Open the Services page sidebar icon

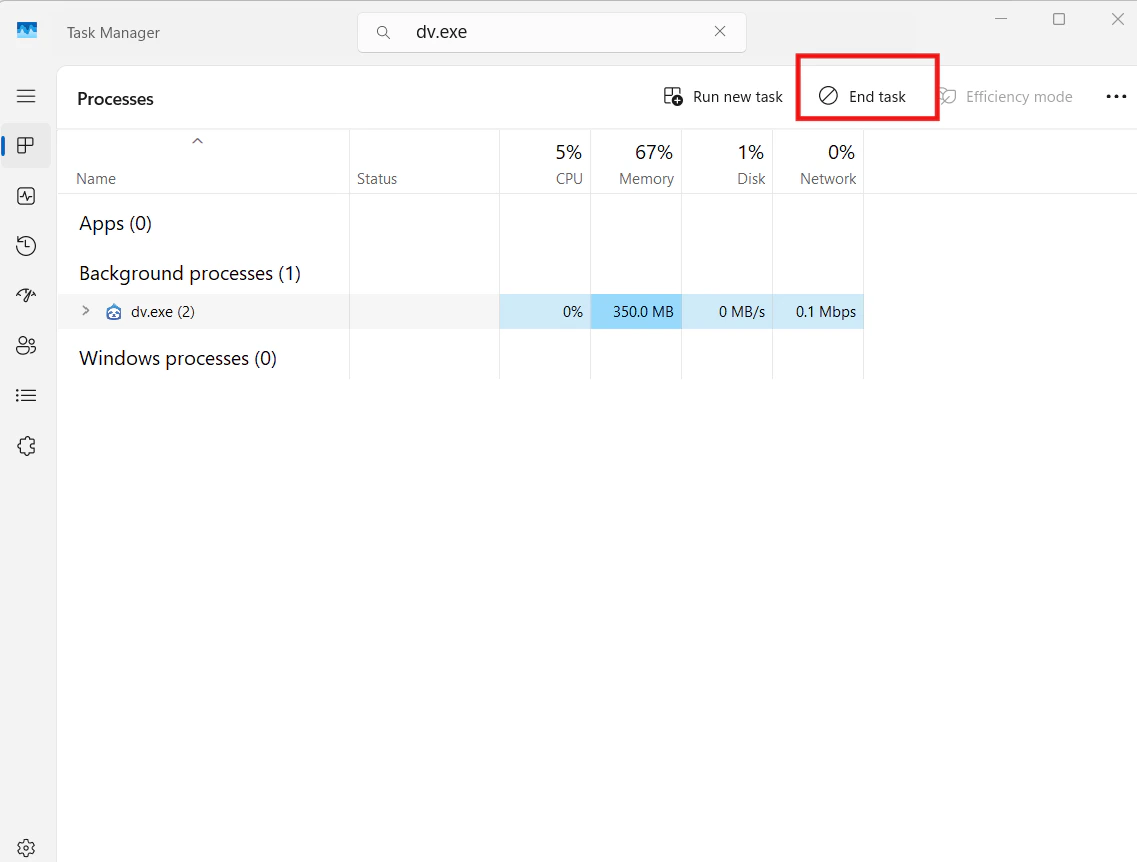tap(26, 446)
